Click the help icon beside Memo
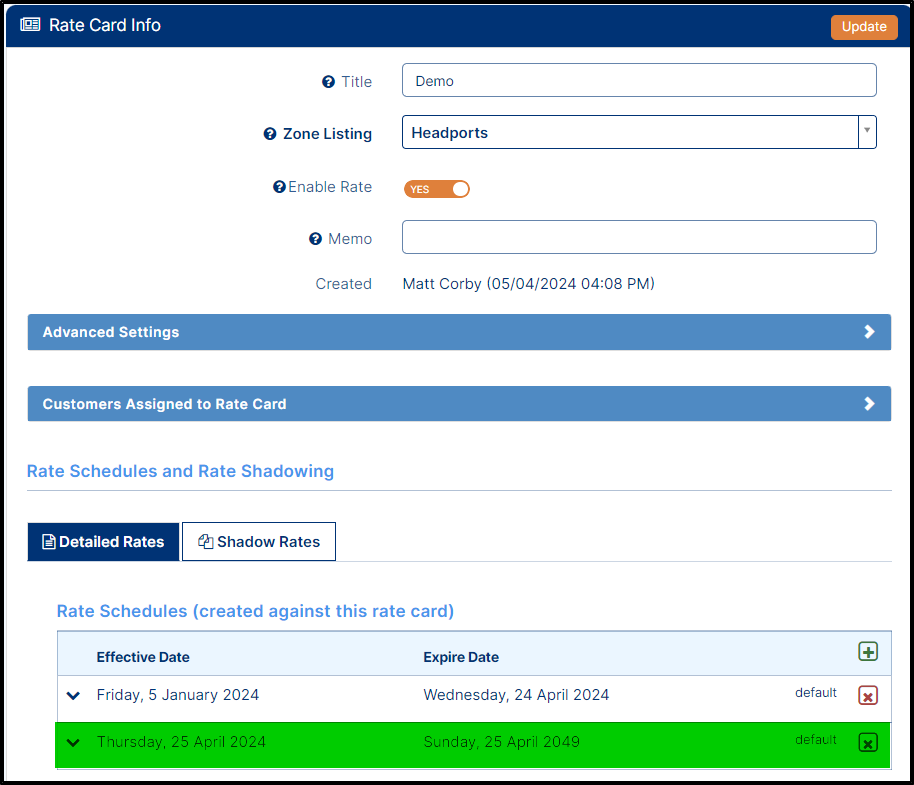The image size is (914, 785). pos(315,239)
